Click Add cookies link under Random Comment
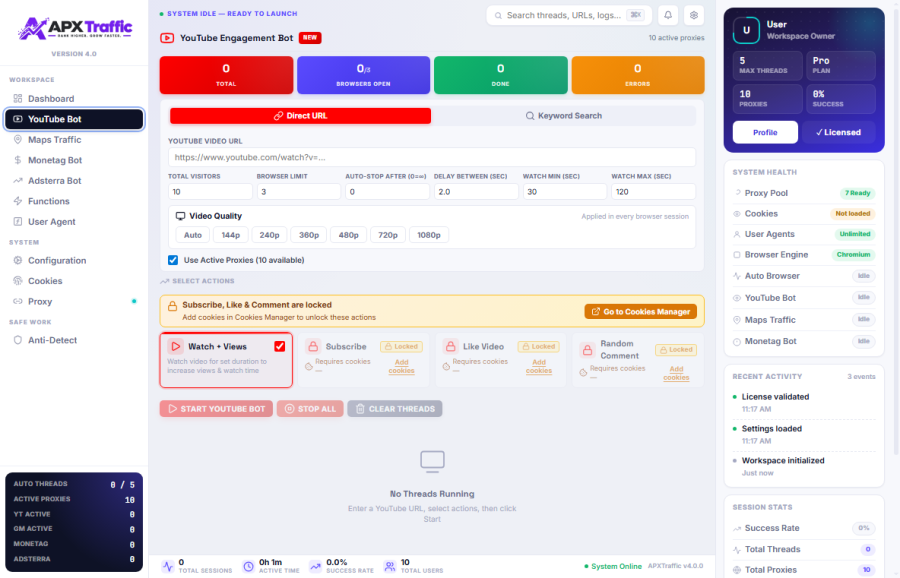The width and height of the screenshot is (900, 578). pos(676,373)
